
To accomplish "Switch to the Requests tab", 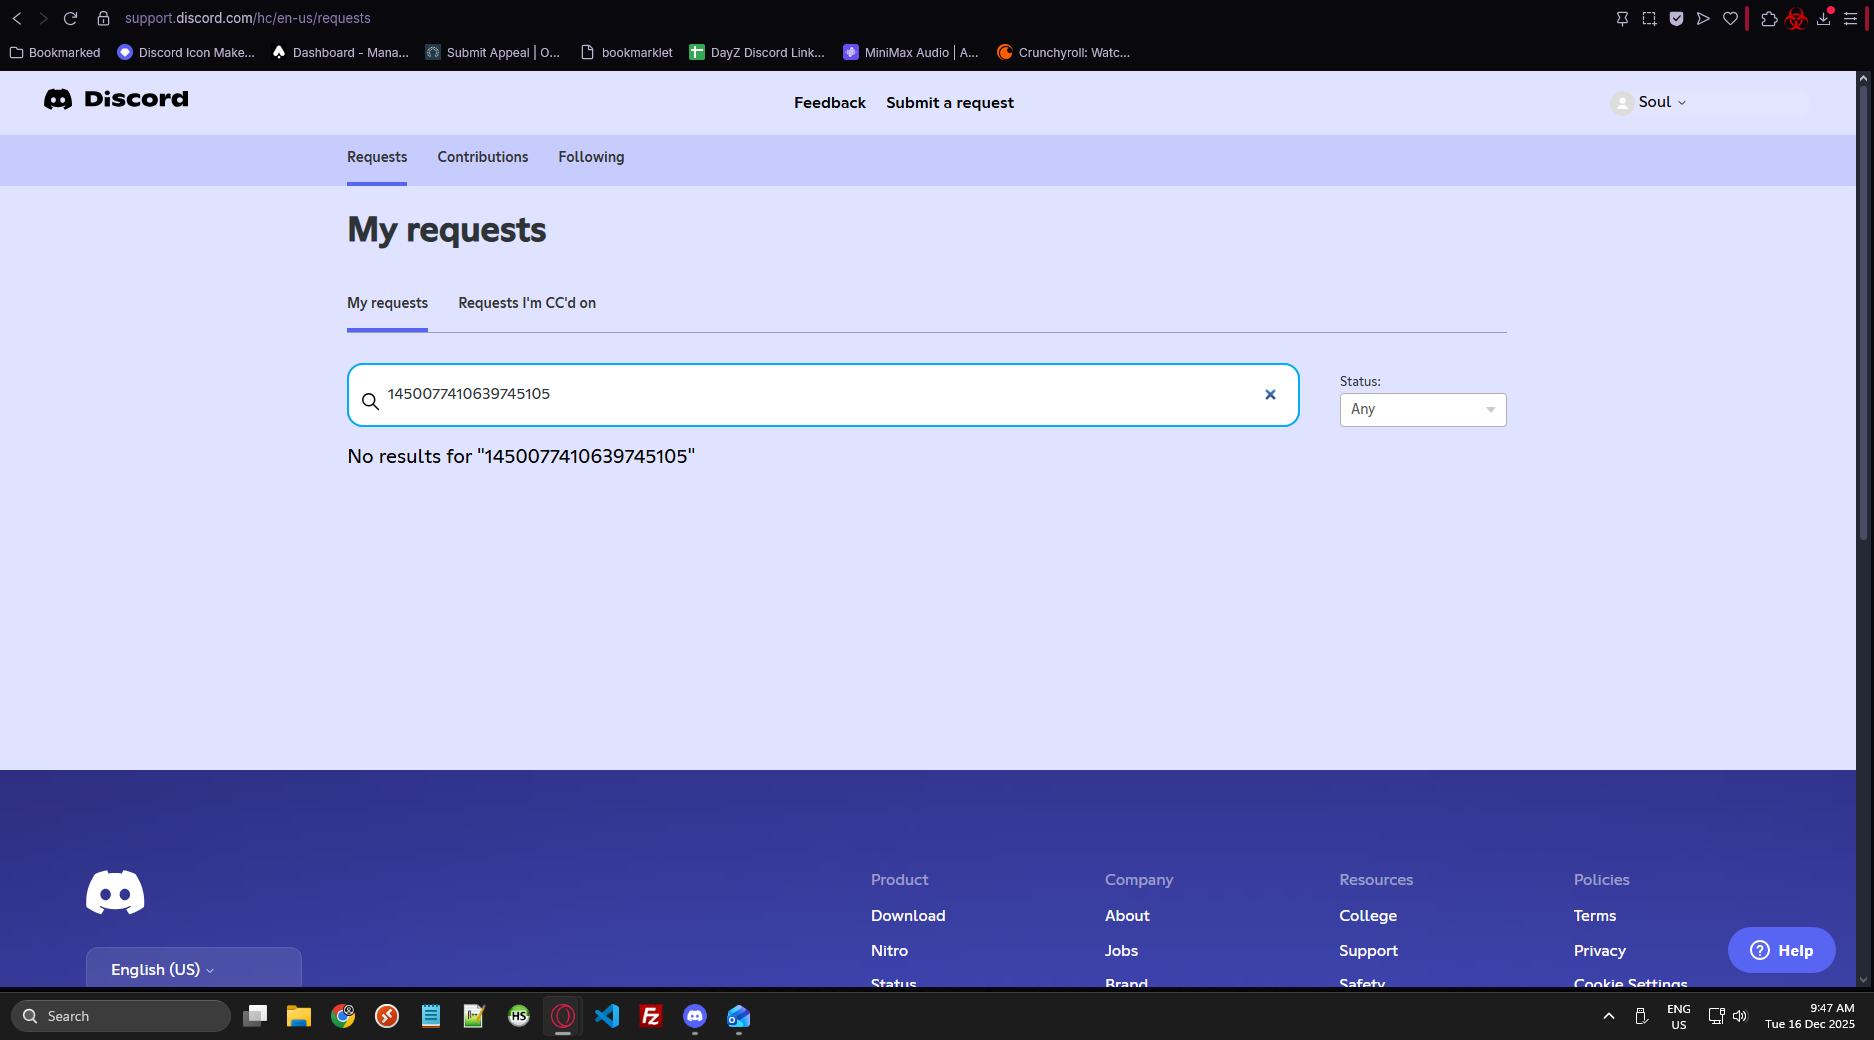I will [377, 157].
